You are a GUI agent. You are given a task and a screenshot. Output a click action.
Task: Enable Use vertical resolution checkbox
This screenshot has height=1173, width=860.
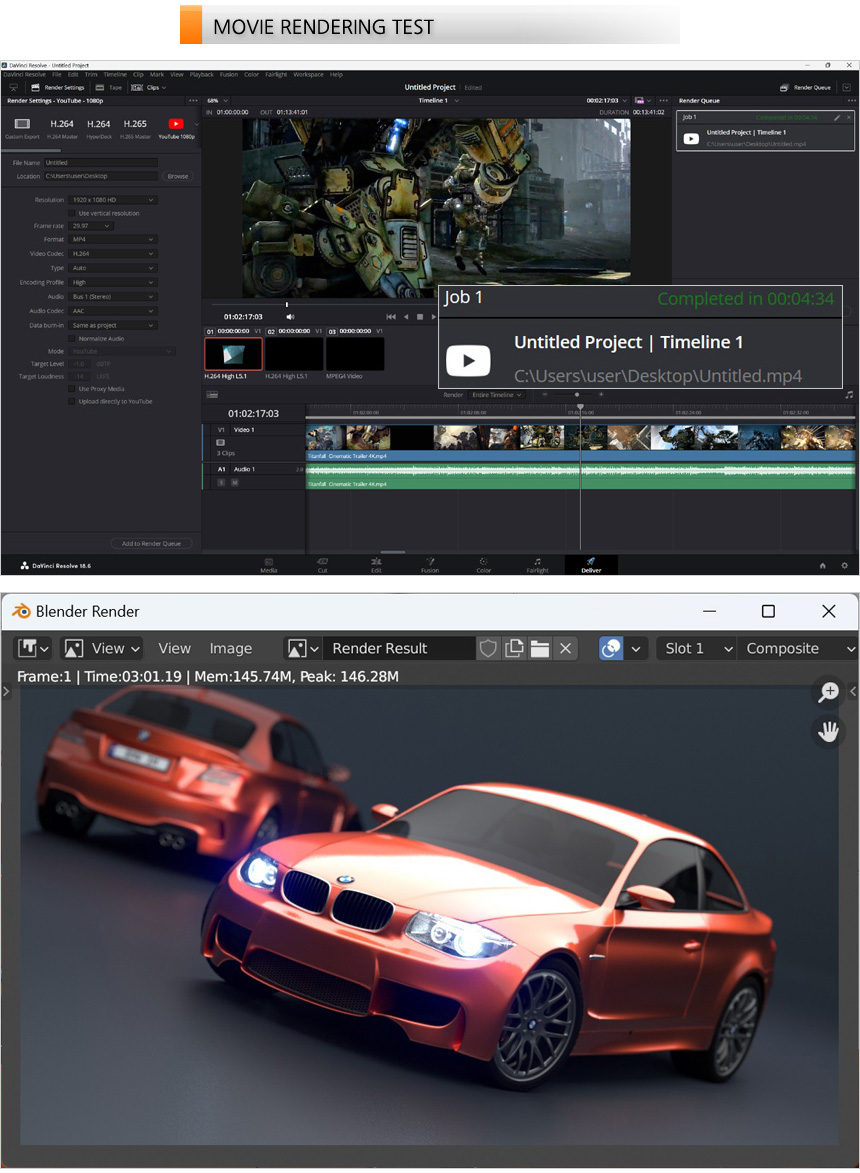pyautogui.click(x=73, y=213)
